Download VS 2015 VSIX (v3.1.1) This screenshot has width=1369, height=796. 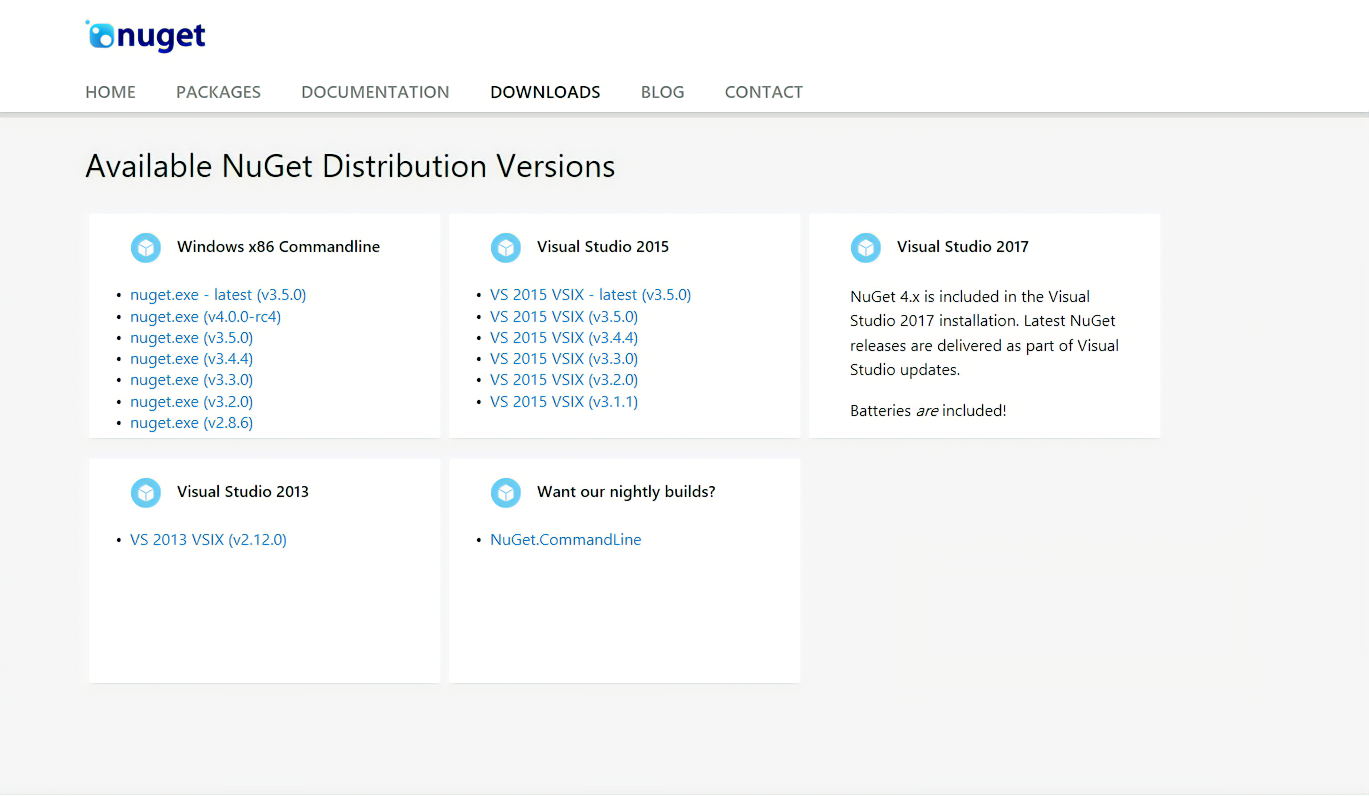pyautogui.click(x=564, y=402)
